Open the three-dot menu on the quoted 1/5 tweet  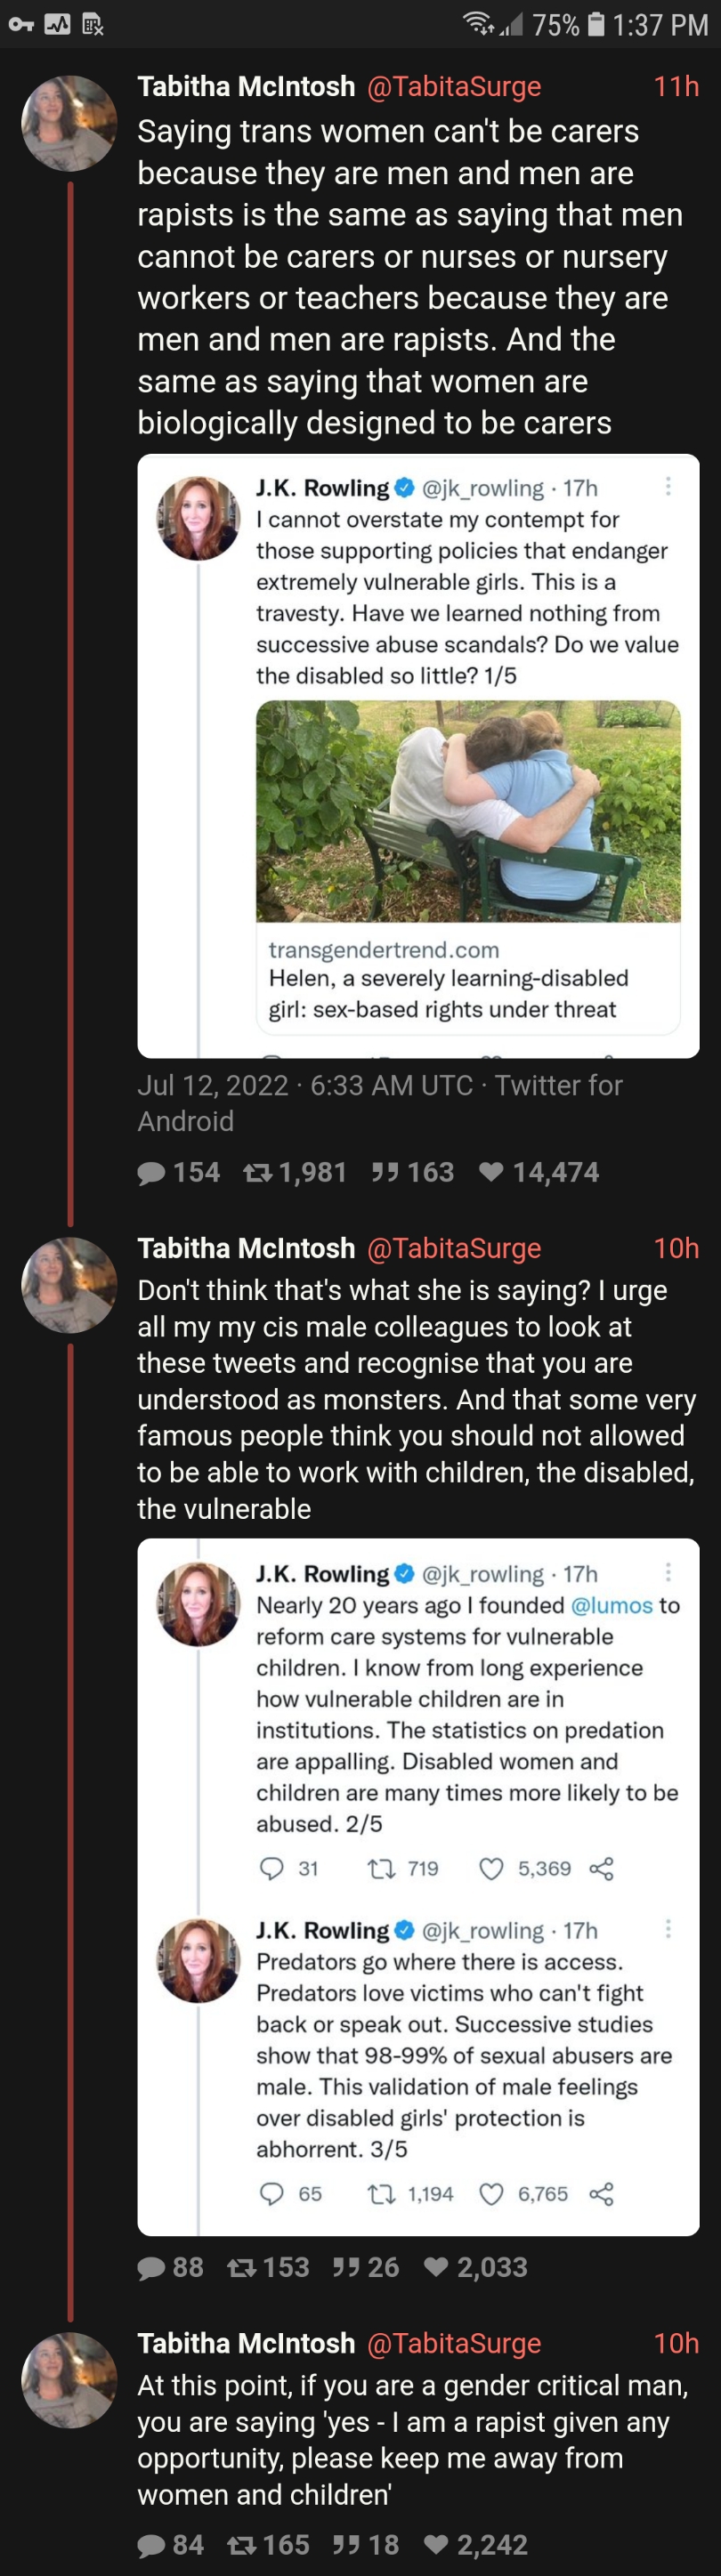[x=668, y=487]
